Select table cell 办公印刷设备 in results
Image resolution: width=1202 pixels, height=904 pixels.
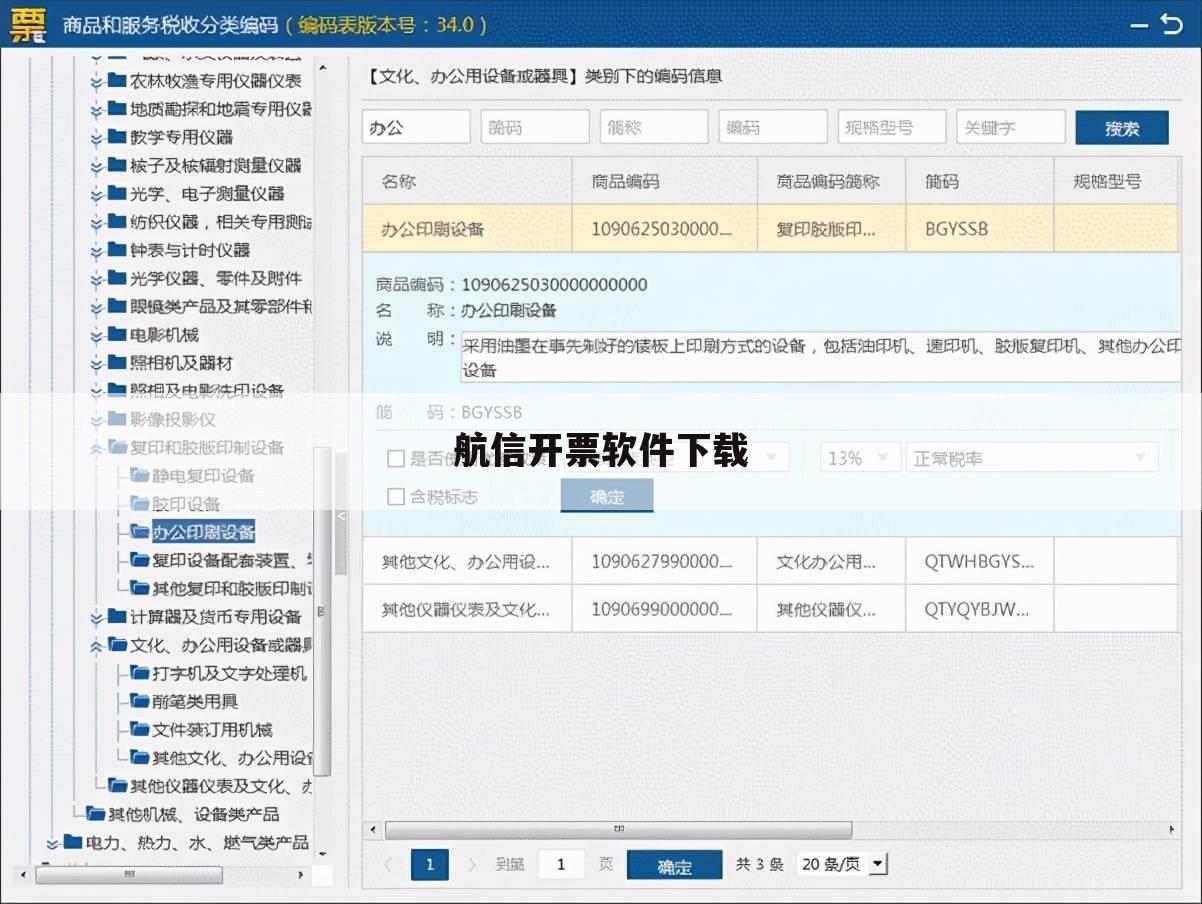tap(467, 228)
